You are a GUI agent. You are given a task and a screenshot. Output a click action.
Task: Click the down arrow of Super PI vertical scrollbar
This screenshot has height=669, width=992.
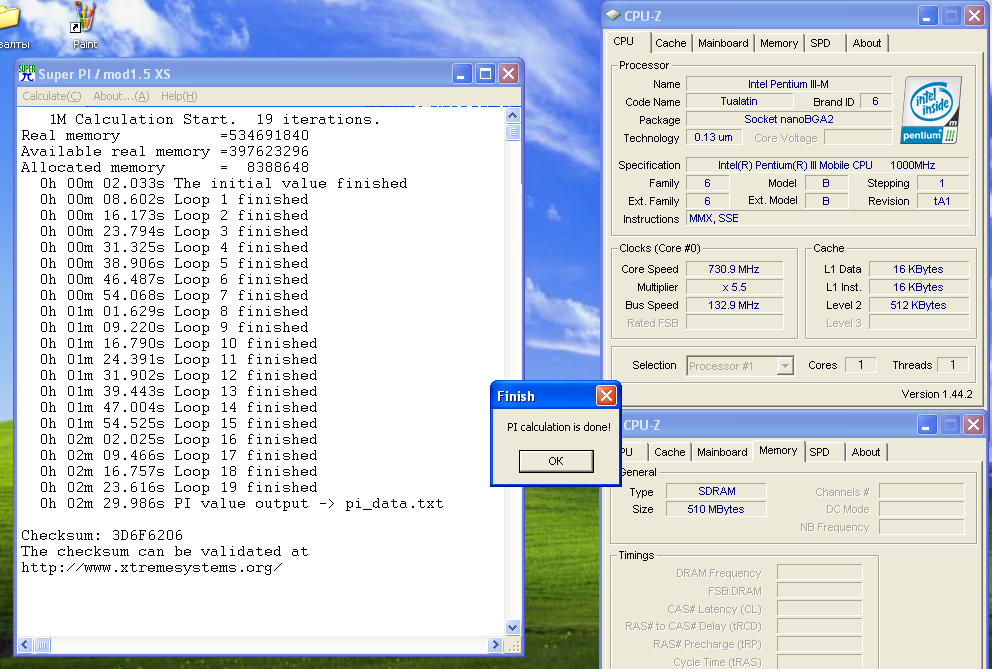pos(513,627)
